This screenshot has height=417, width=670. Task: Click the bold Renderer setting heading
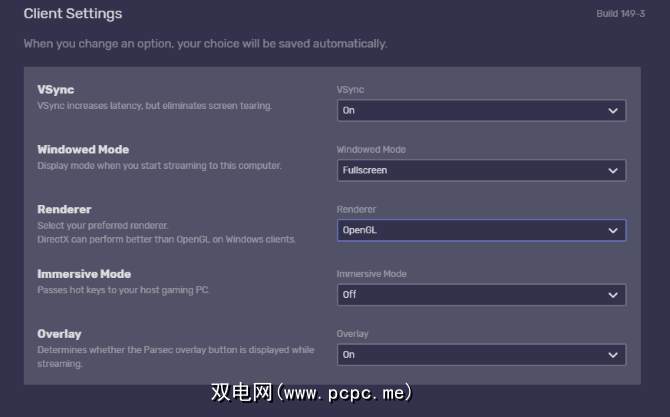64,210
